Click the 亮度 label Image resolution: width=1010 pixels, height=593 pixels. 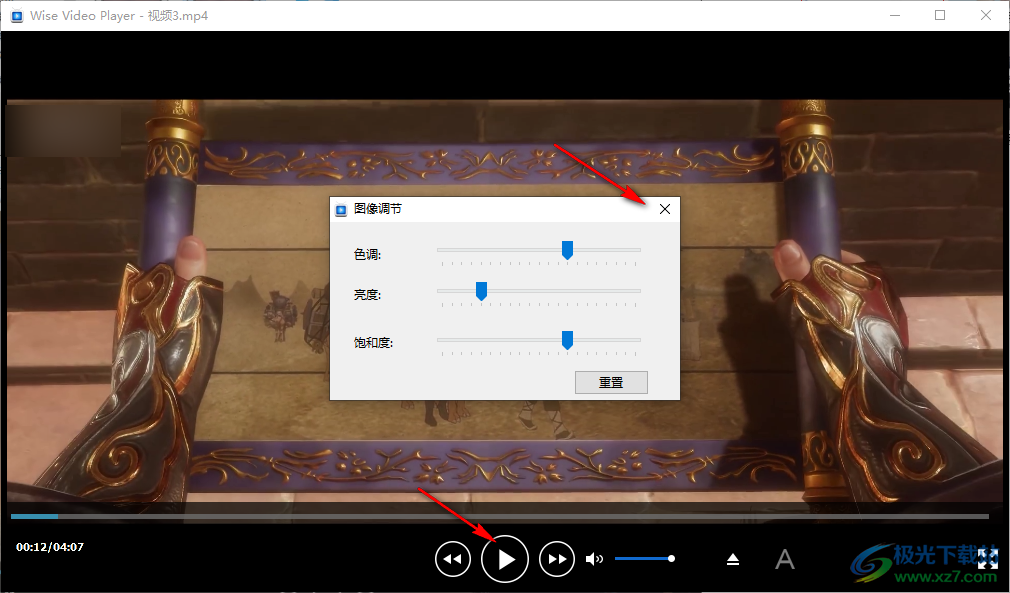[367, 295]
